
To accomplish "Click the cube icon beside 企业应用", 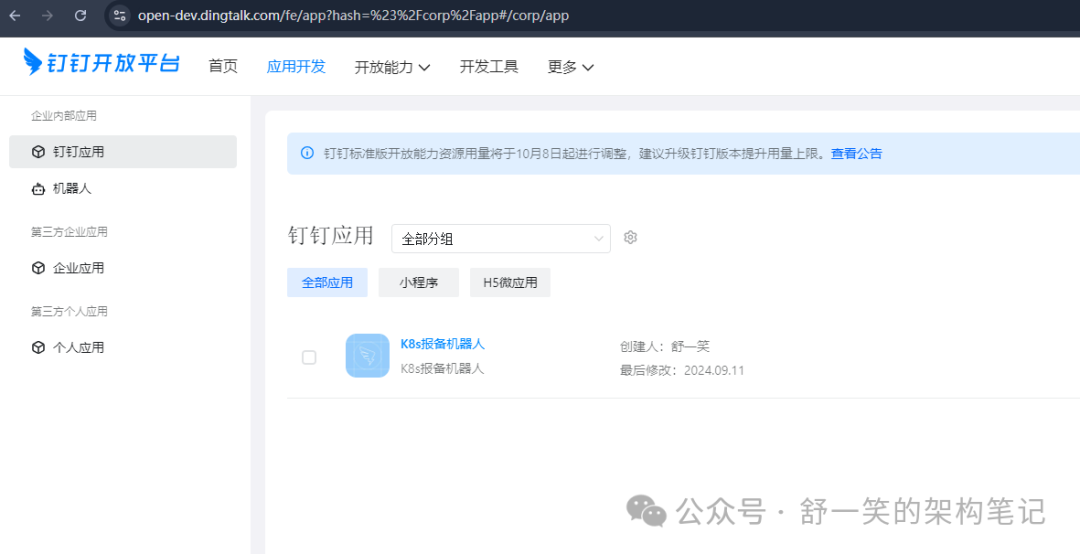I will 39,268.
